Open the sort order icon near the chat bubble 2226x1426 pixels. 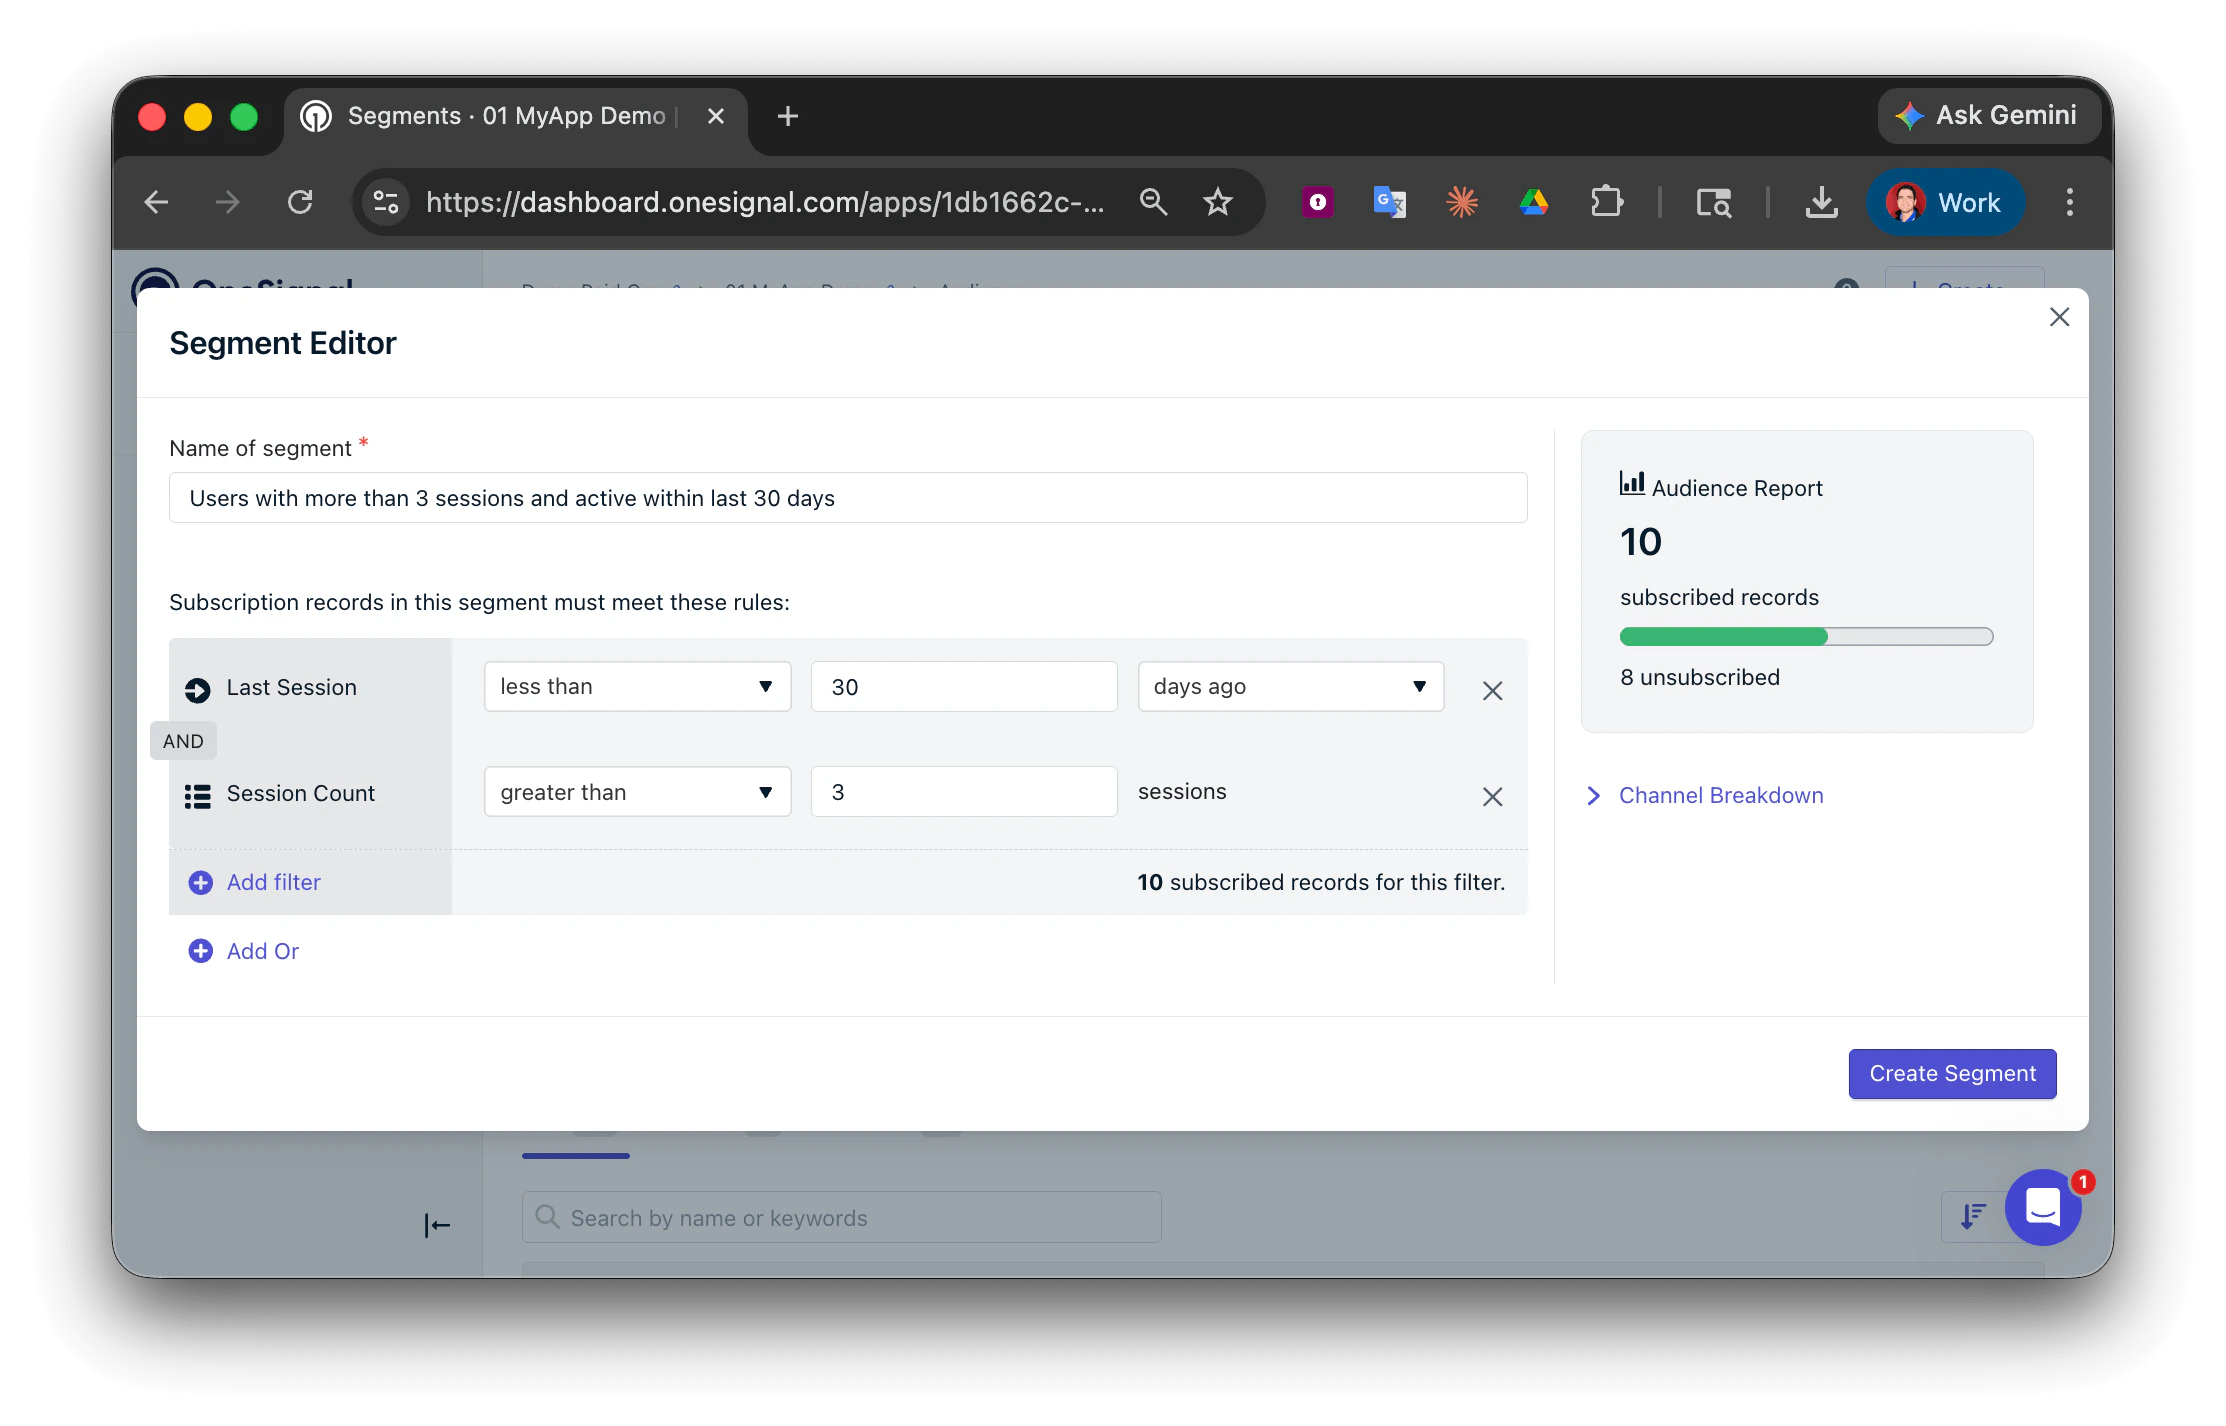1971,1217
